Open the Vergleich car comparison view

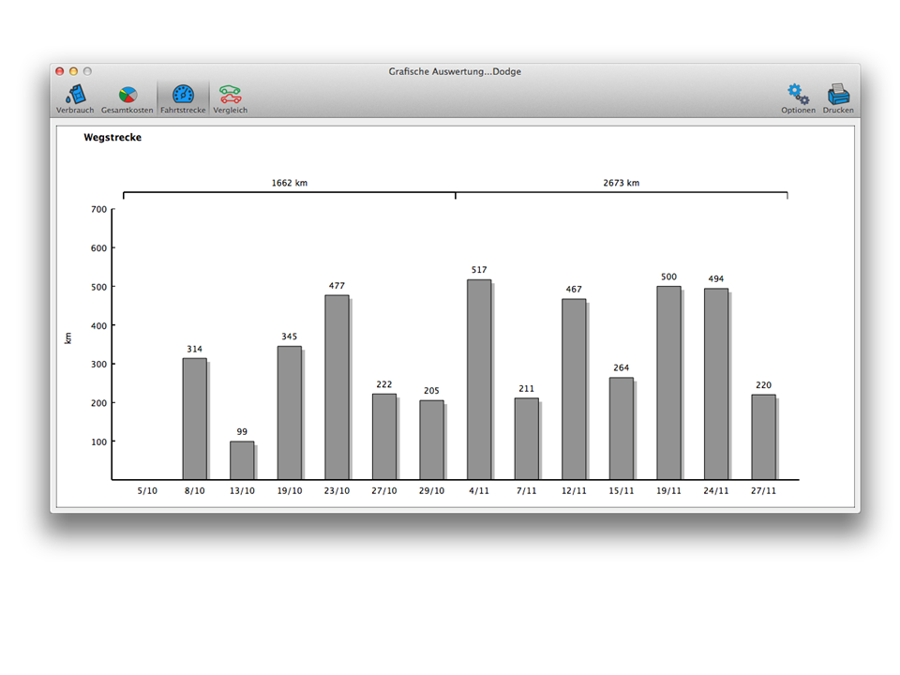tap(230, 98)
